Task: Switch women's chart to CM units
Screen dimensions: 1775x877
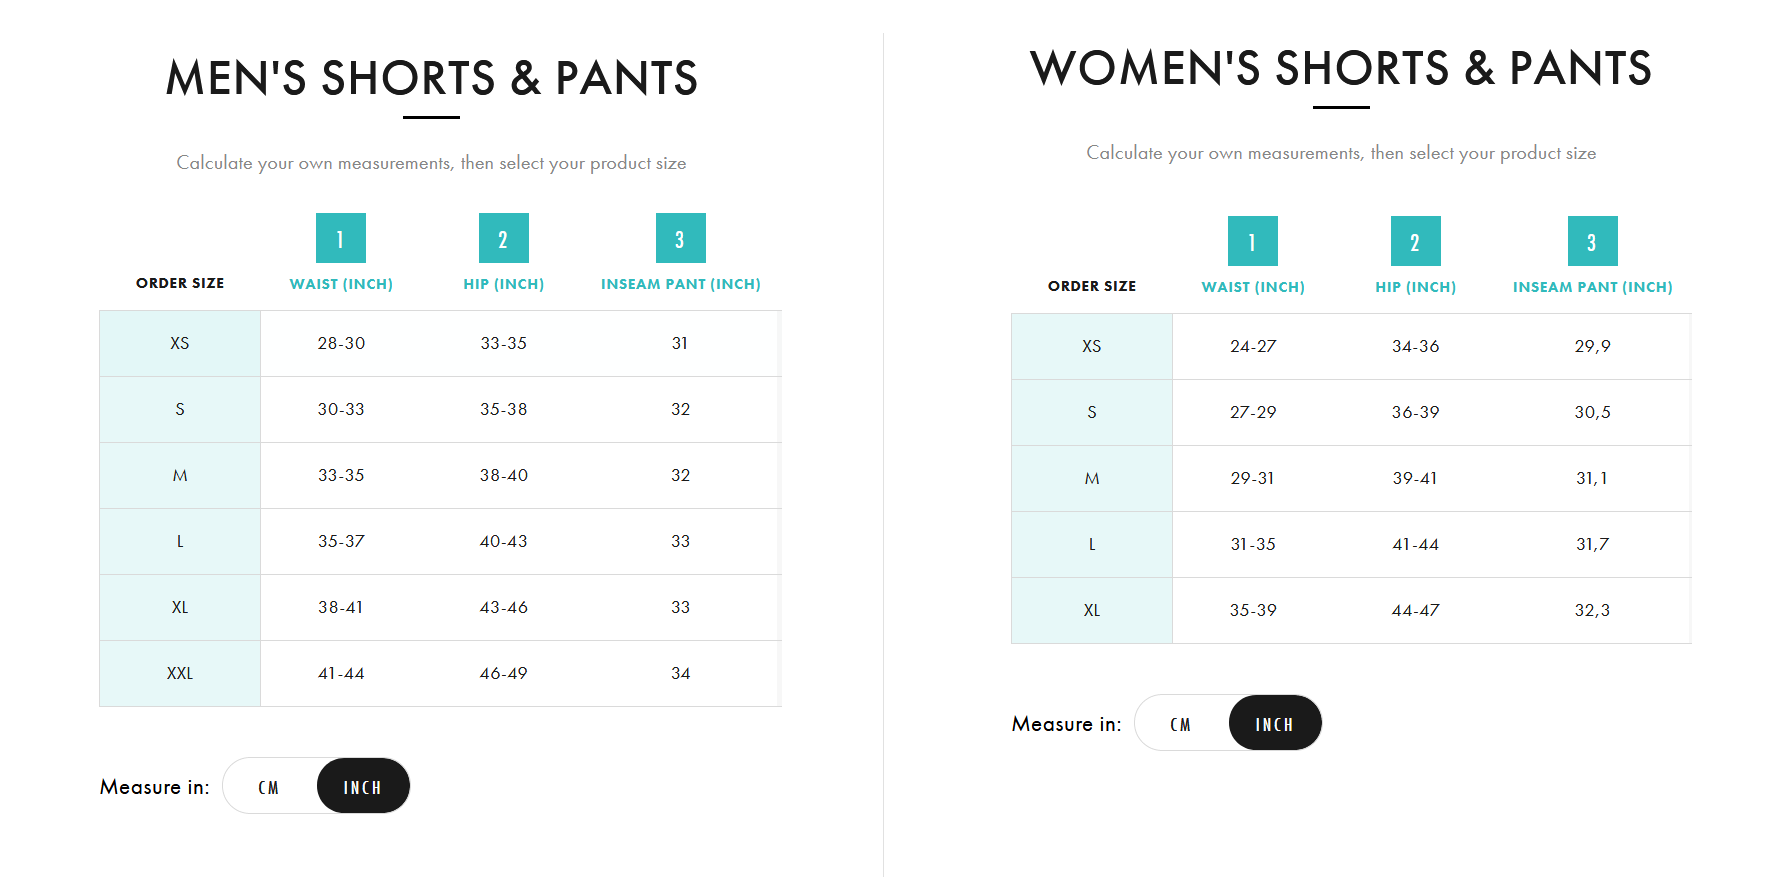Action: tap(1180, 724)
